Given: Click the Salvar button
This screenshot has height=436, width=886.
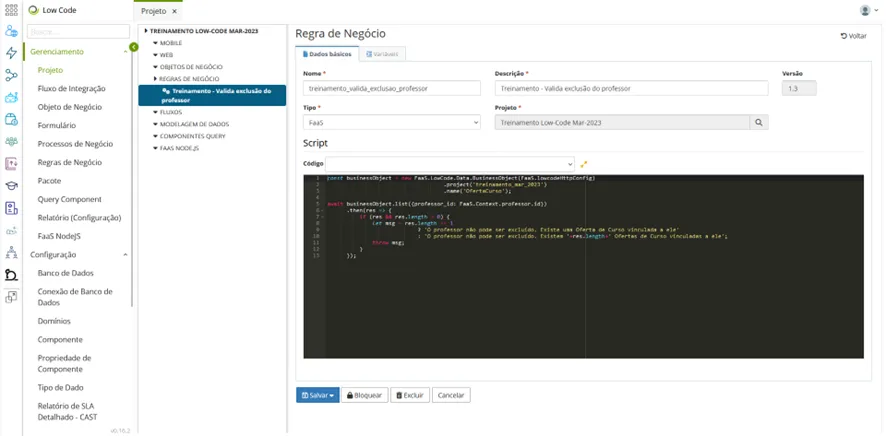Looking at the screenshot, I should (x=318, y=395).
